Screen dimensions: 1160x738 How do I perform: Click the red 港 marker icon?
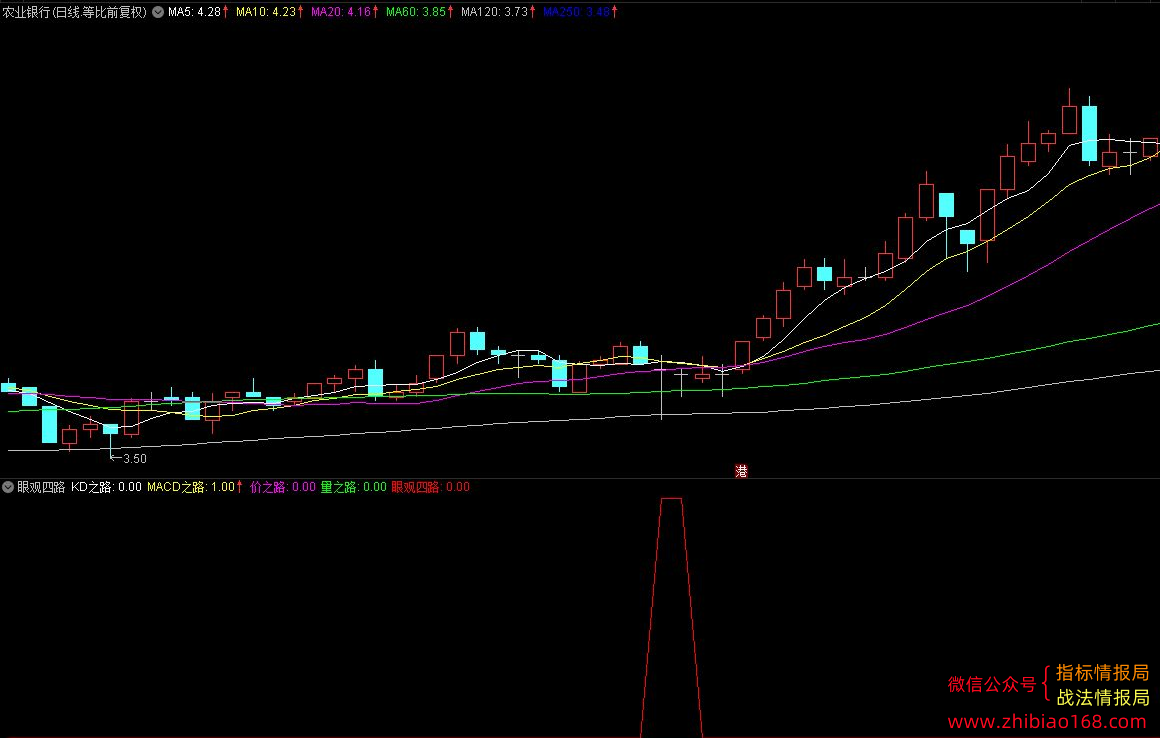point(741,471)
